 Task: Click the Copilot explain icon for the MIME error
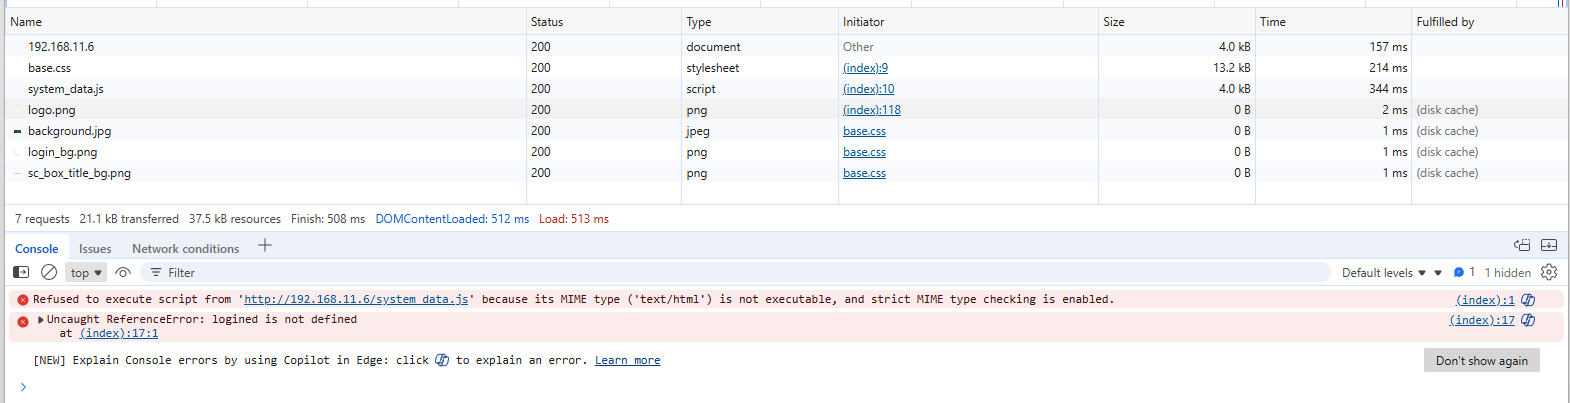[x=1528, y=300]
